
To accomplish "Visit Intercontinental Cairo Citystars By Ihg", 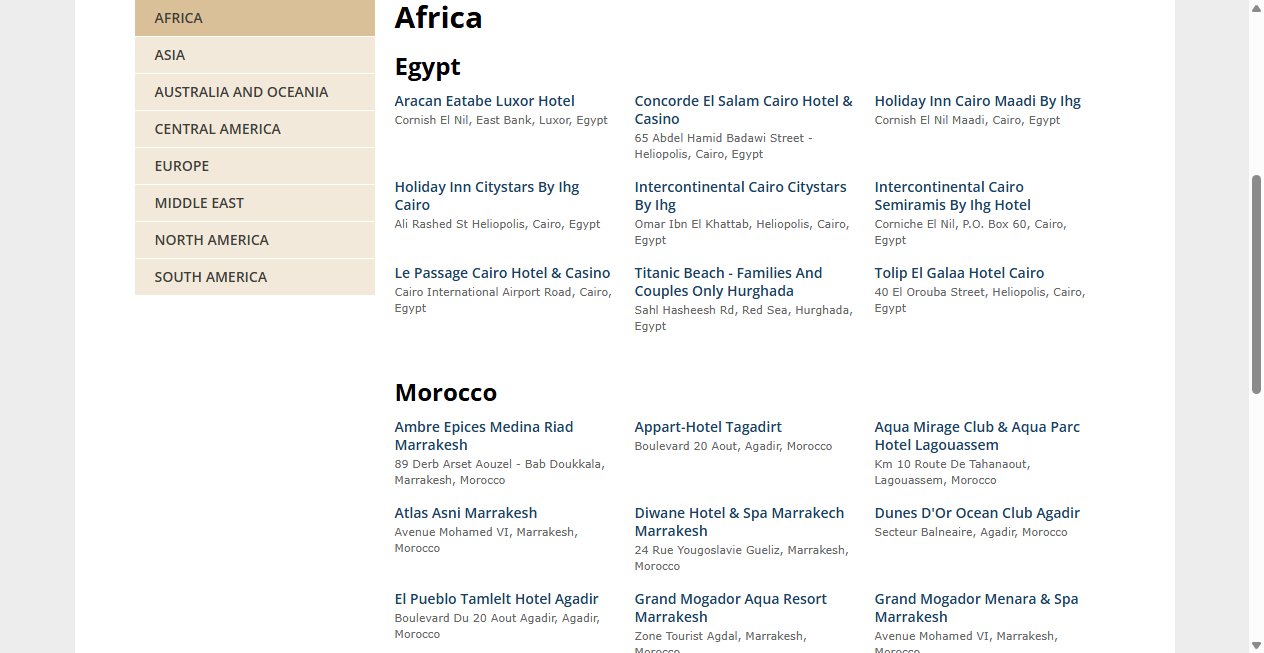I will [x=740, y=196].
